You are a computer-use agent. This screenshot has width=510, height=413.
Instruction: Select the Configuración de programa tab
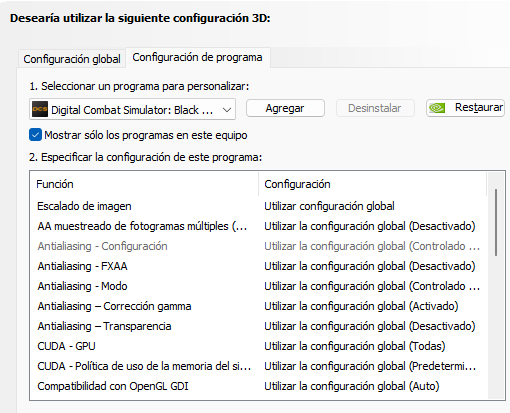click(197, 57)
